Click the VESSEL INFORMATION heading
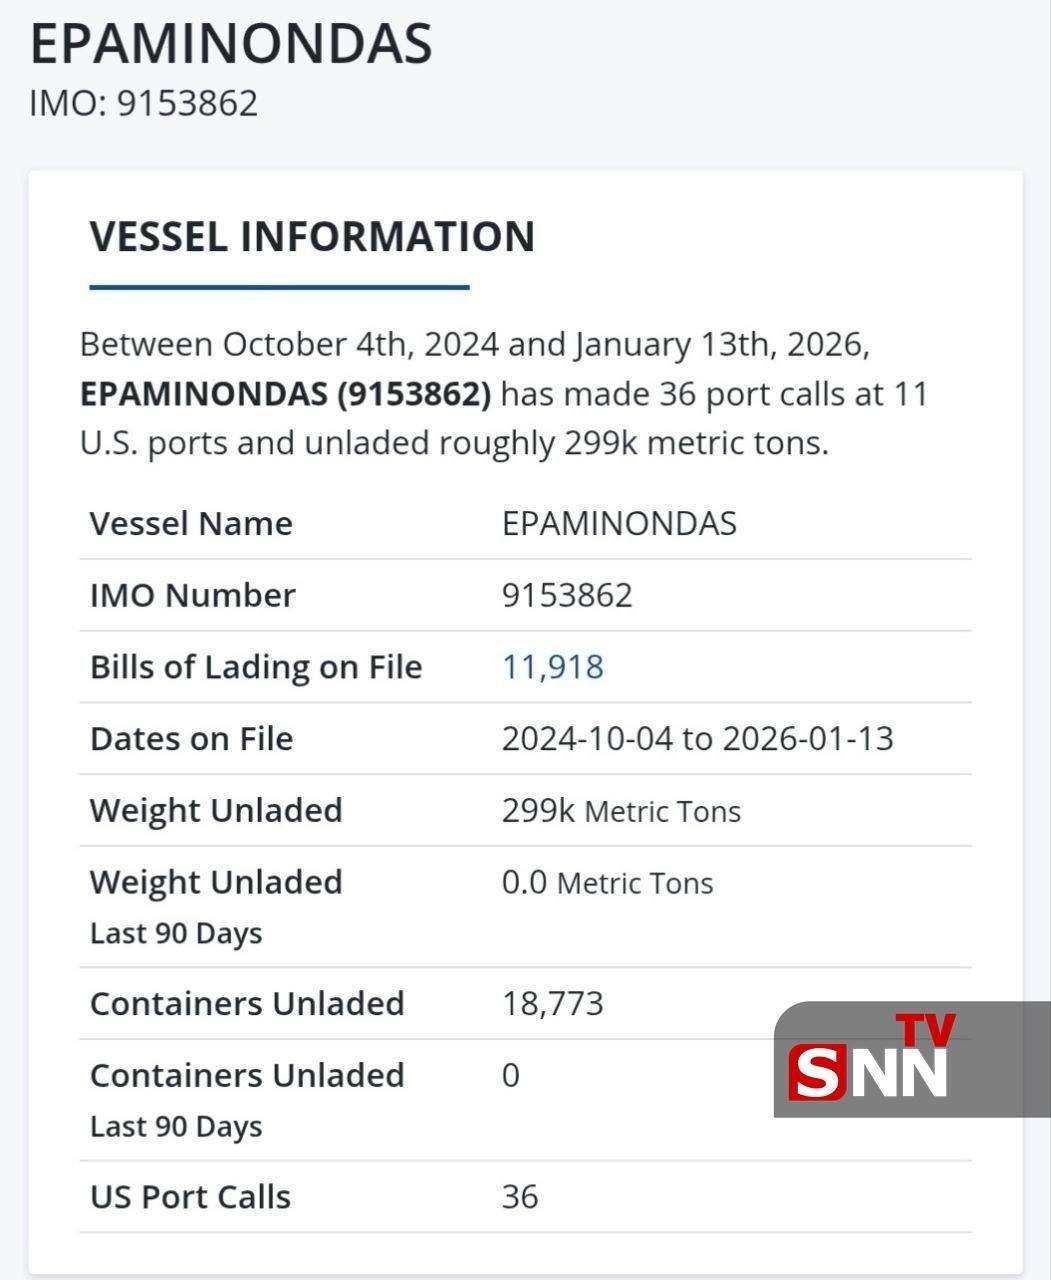Viewport: 1051px width, 1280px height. pyautogui.click(x=312, y=237)
